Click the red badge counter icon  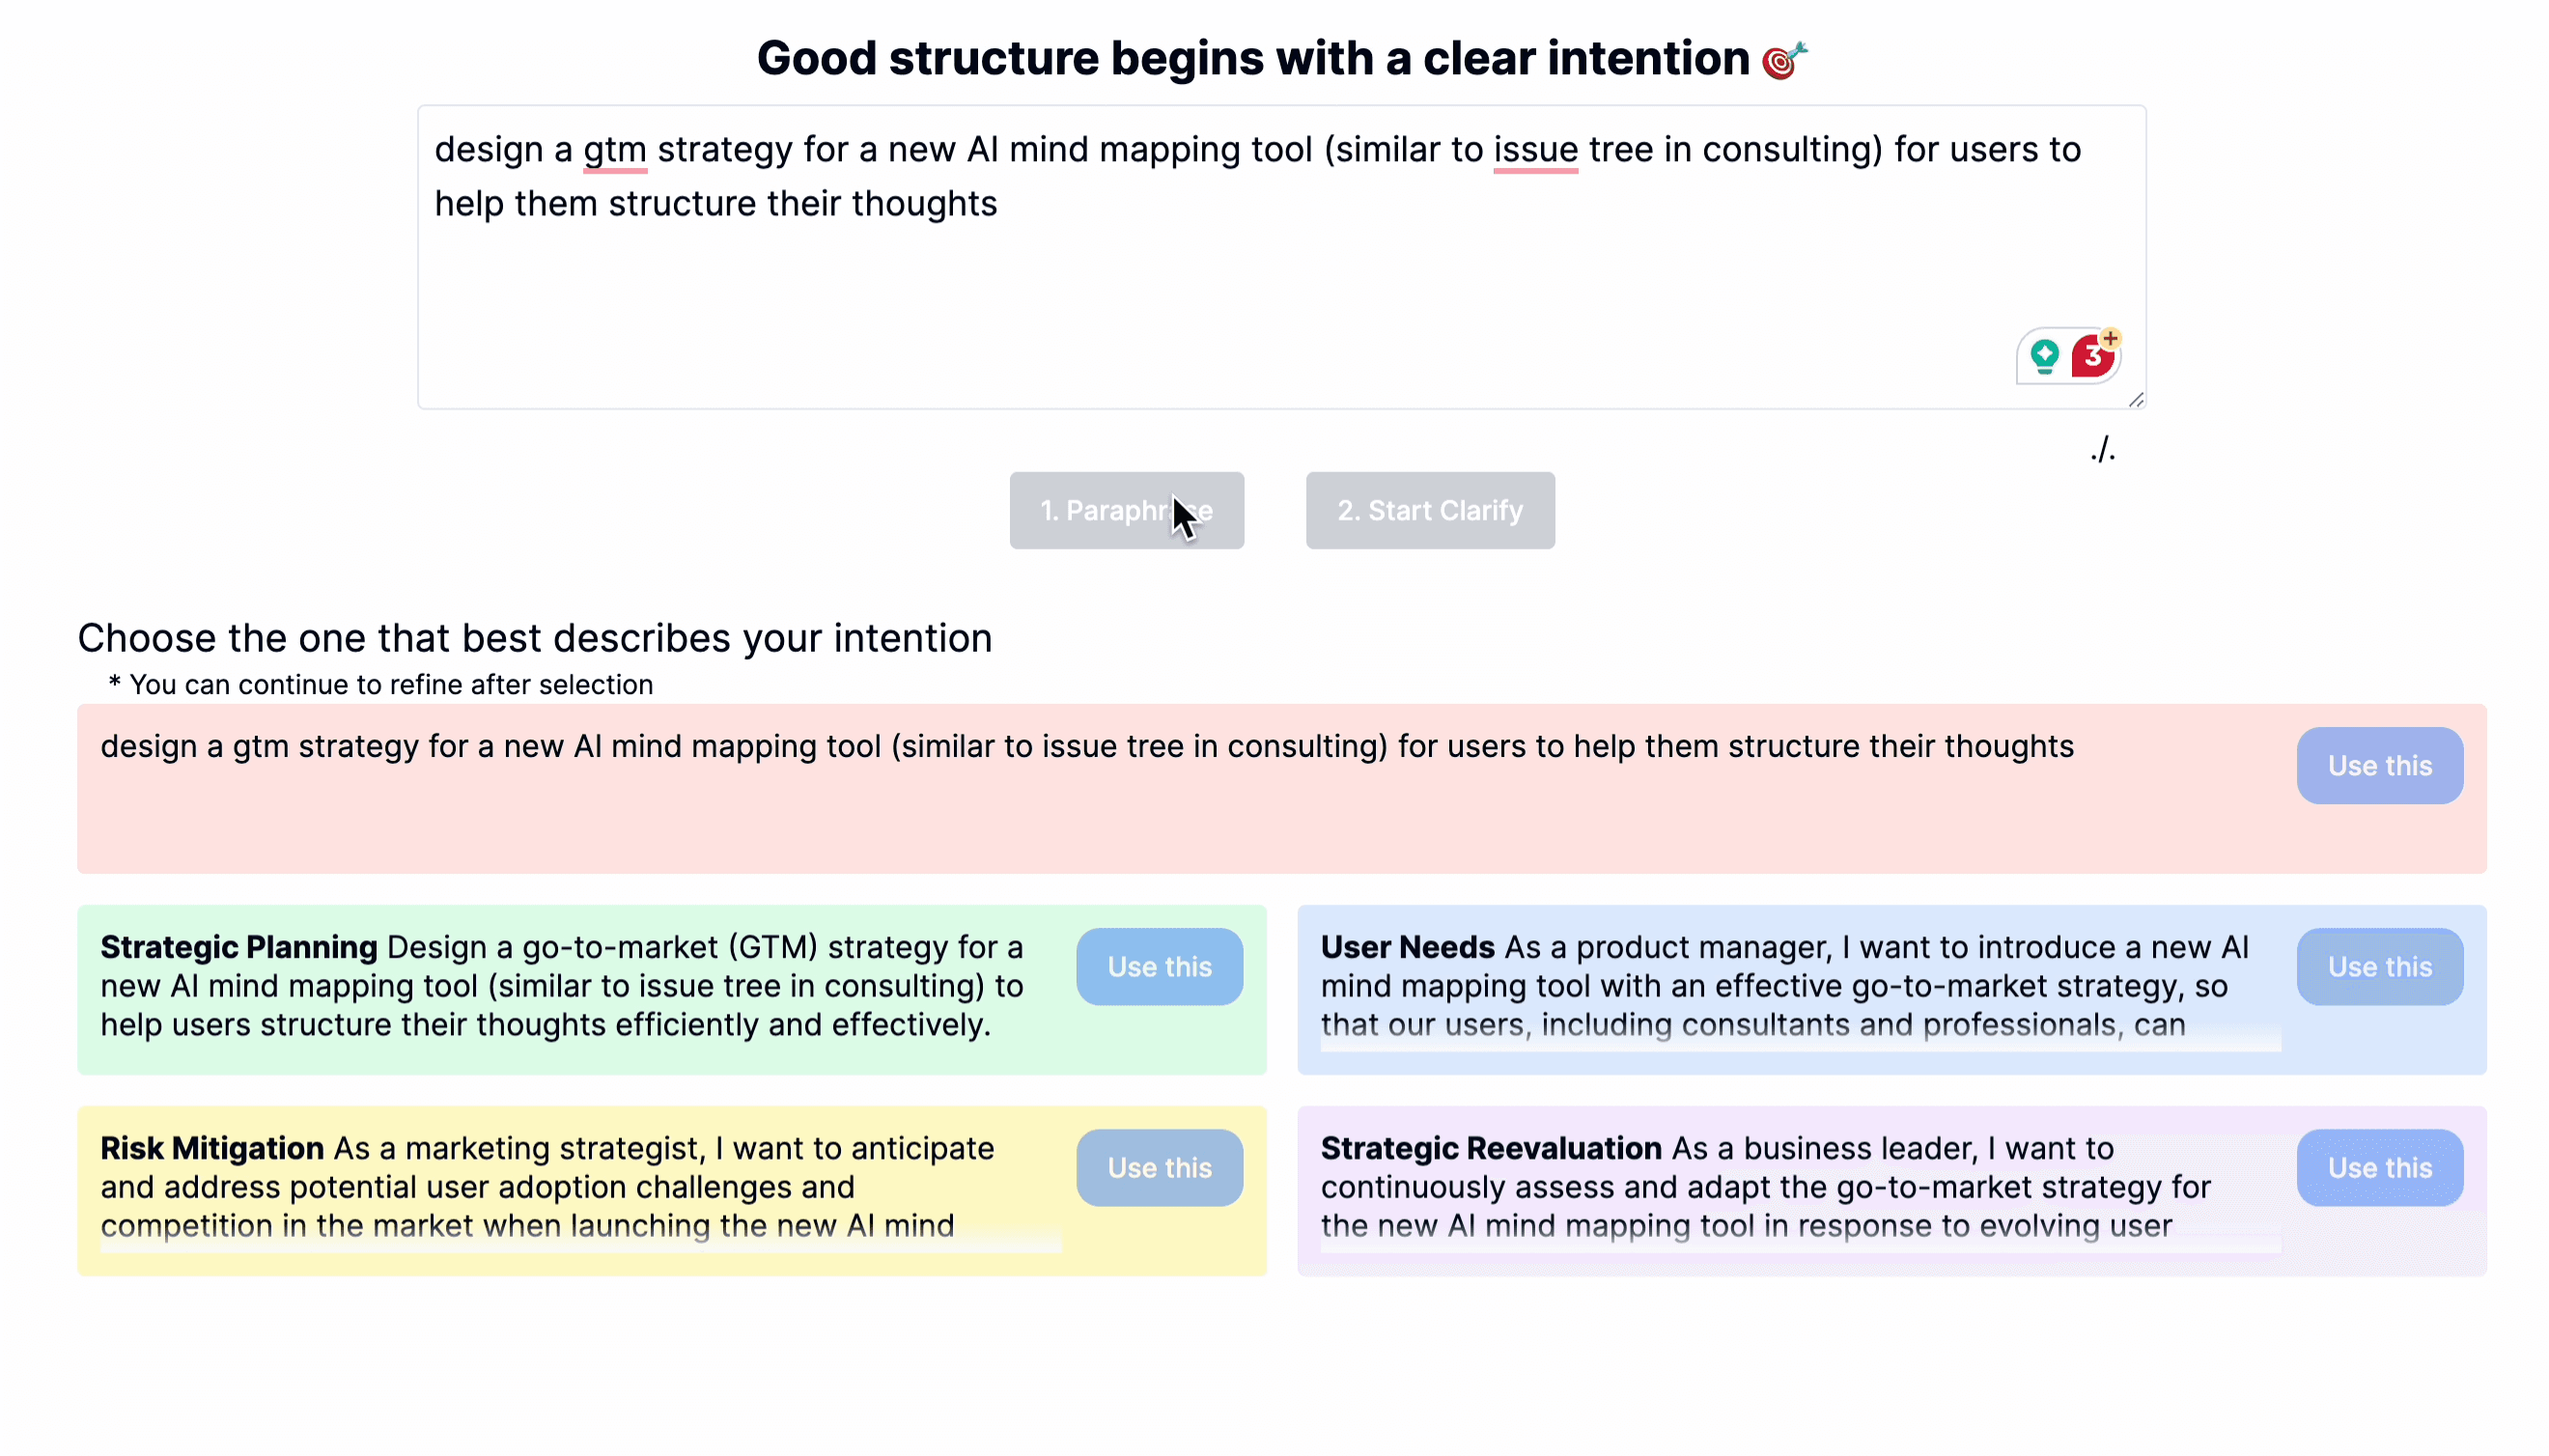click(2094, 357)
